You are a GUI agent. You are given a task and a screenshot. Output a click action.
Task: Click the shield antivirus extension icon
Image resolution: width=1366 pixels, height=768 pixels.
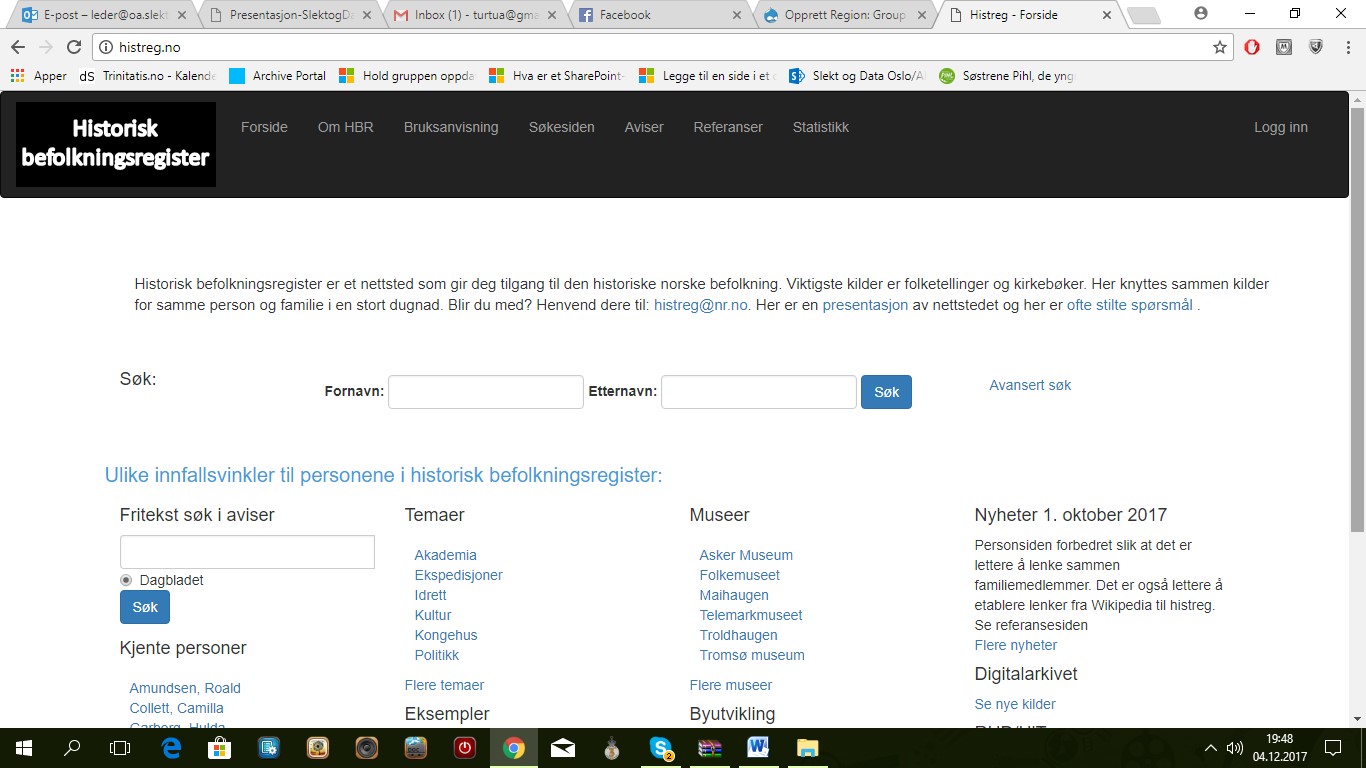click(x=1313, y=47)
